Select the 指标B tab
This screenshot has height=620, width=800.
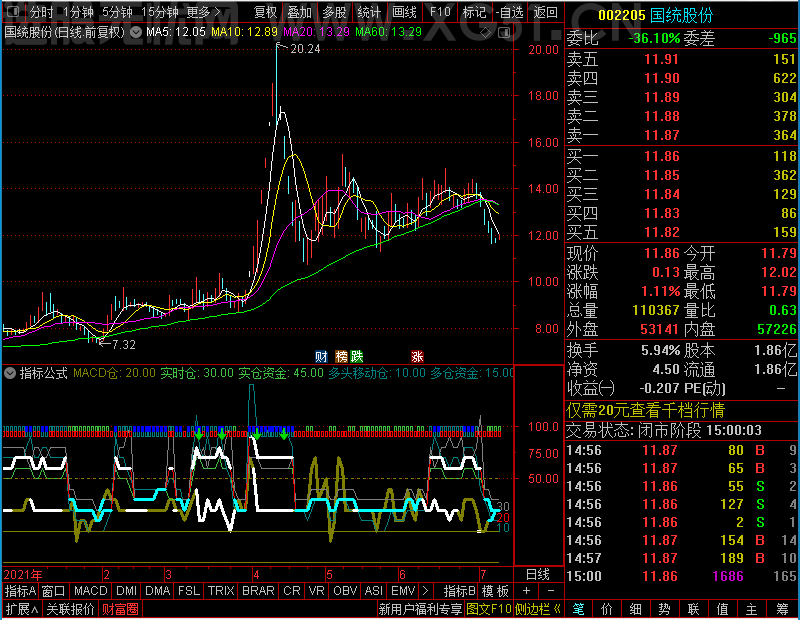[460, 590]
